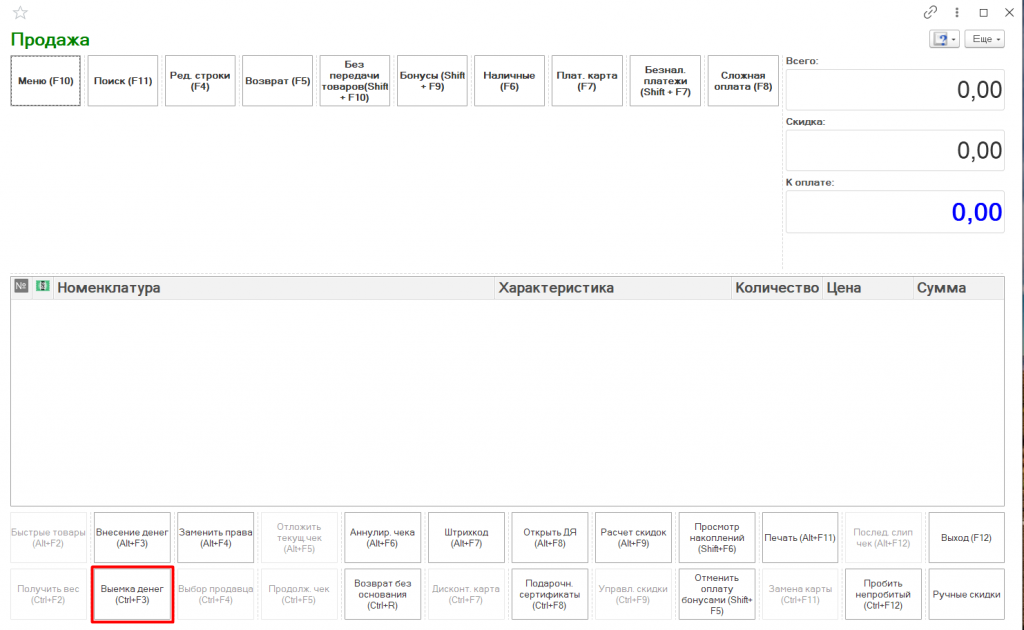Open Сложная оплата (F8)
The width and height of the screenshot is (1024, 630).
click(x=742, y=81)
